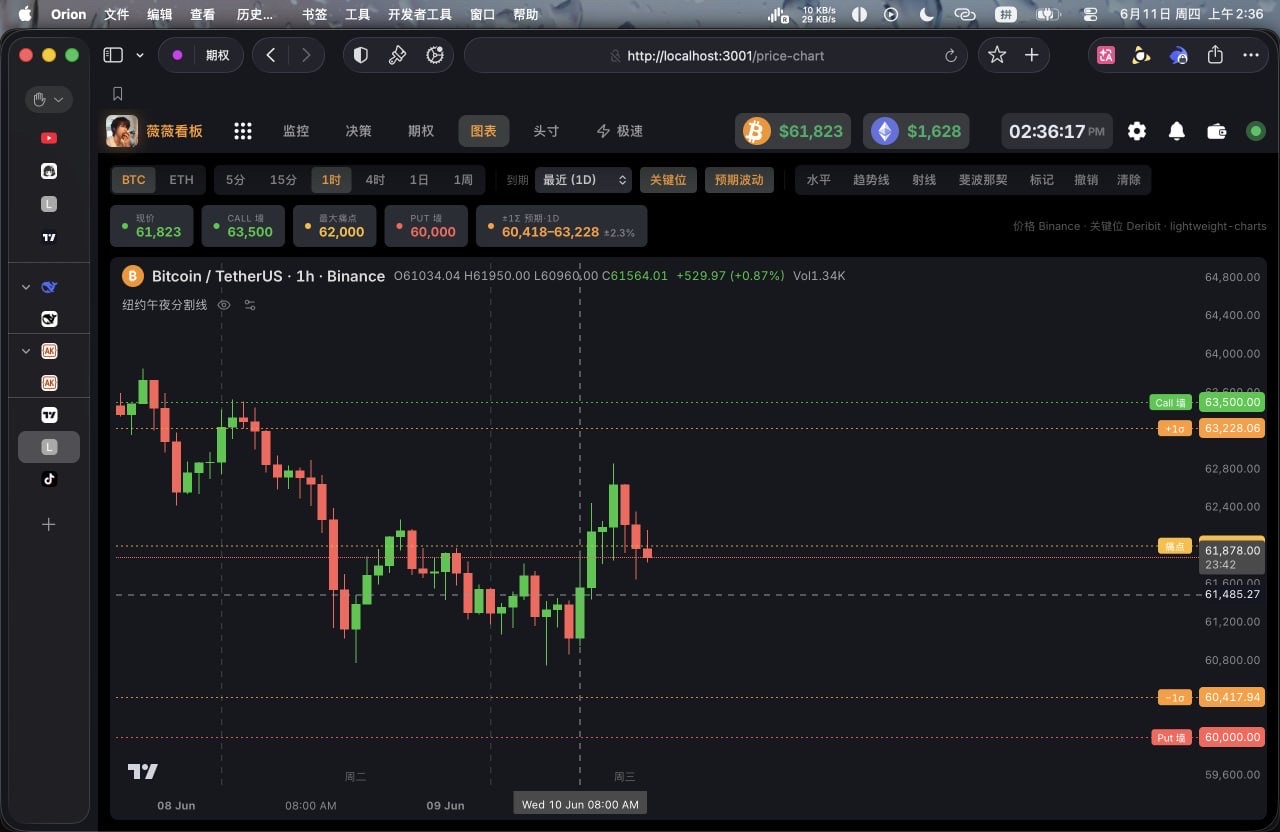
Task: Open the 书签 menu in menu bar
Action: click(x=315, y=15)
